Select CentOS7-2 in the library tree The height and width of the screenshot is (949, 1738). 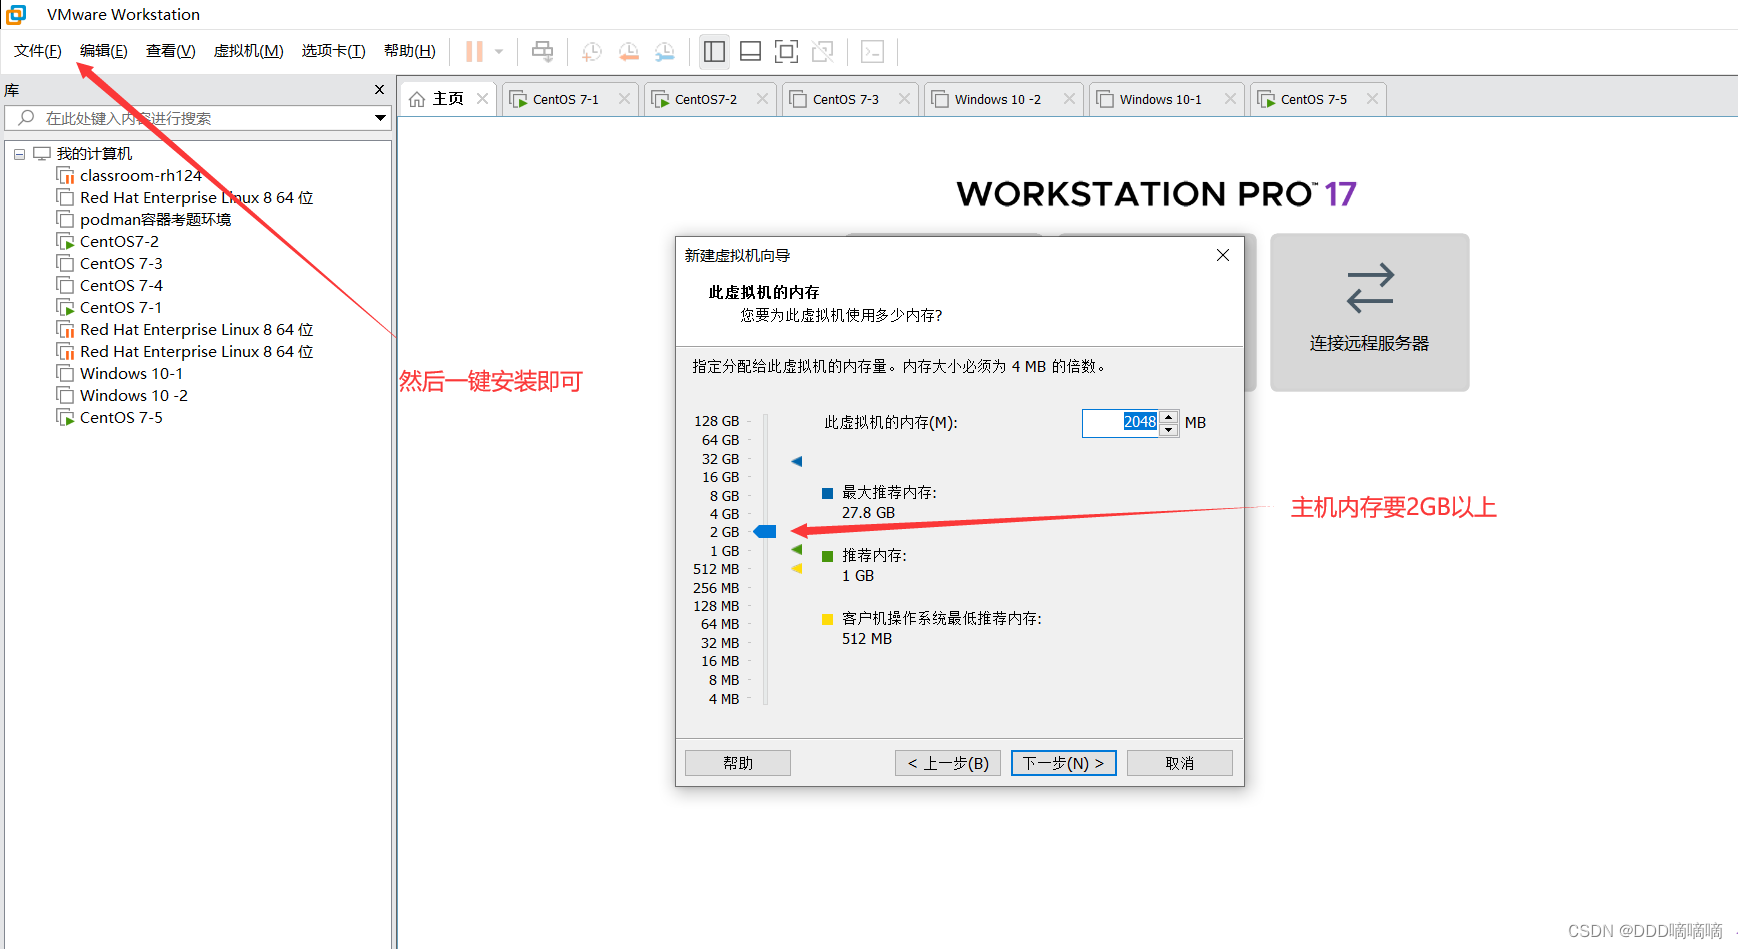click(x=119, y=241)
